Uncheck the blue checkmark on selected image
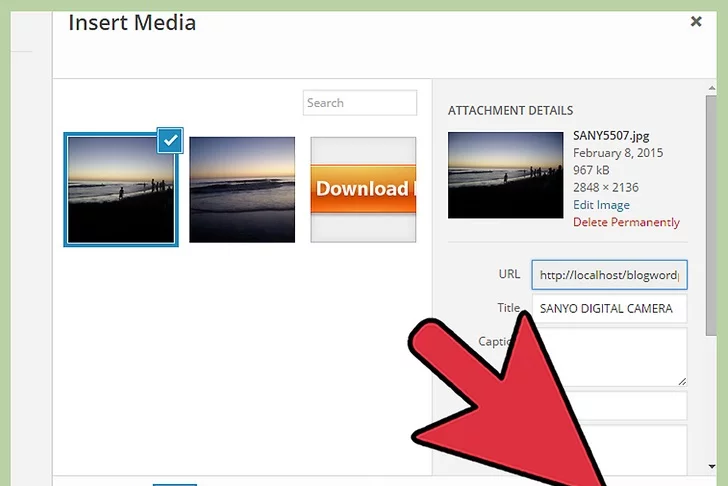 (x=171, y=141)
